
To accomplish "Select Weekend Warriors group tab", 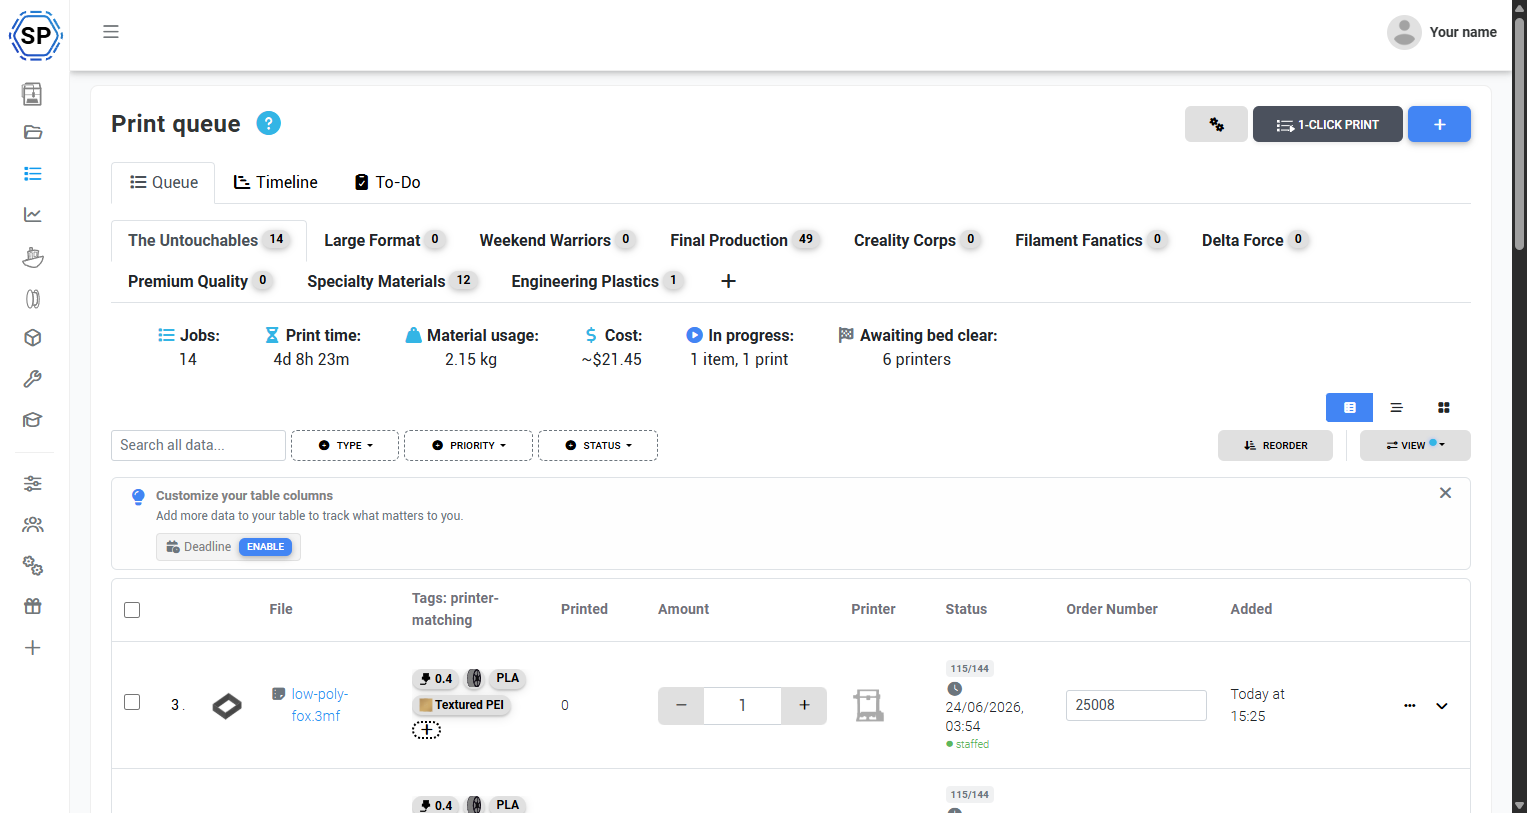I will 557,240.
